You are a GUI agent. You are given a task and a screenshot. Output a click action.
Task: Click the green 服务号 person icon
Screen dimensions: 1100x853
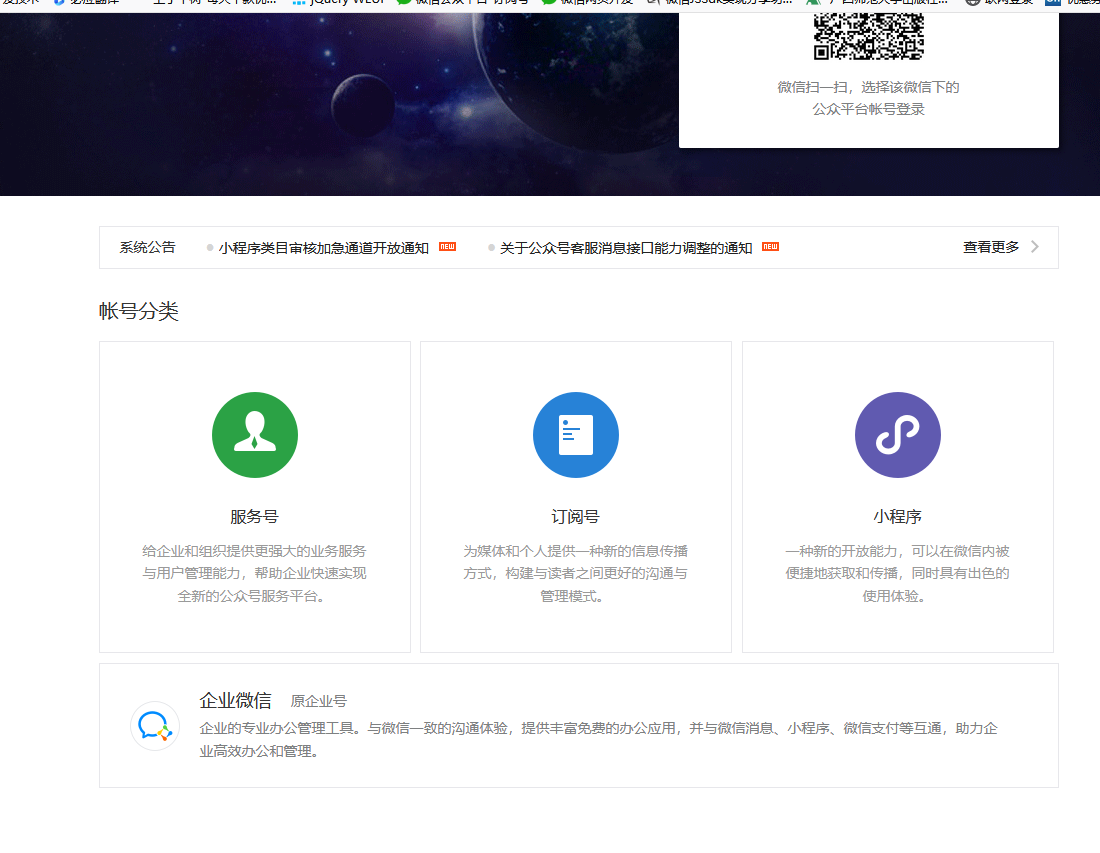point(255,435)
